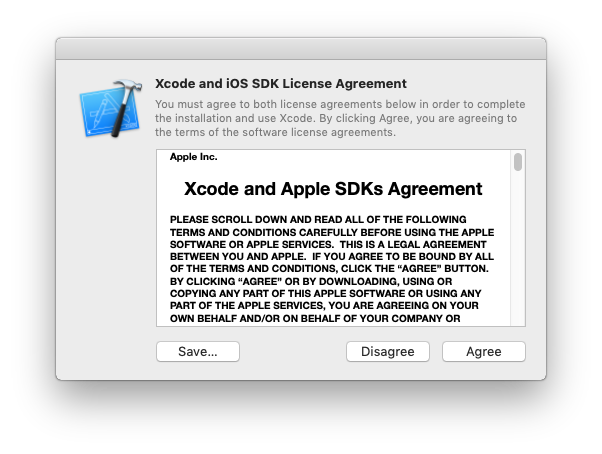Screen dimensions: 602x454
Task: Open the Save... dialog for the license
Action: [x=198, y=352]
